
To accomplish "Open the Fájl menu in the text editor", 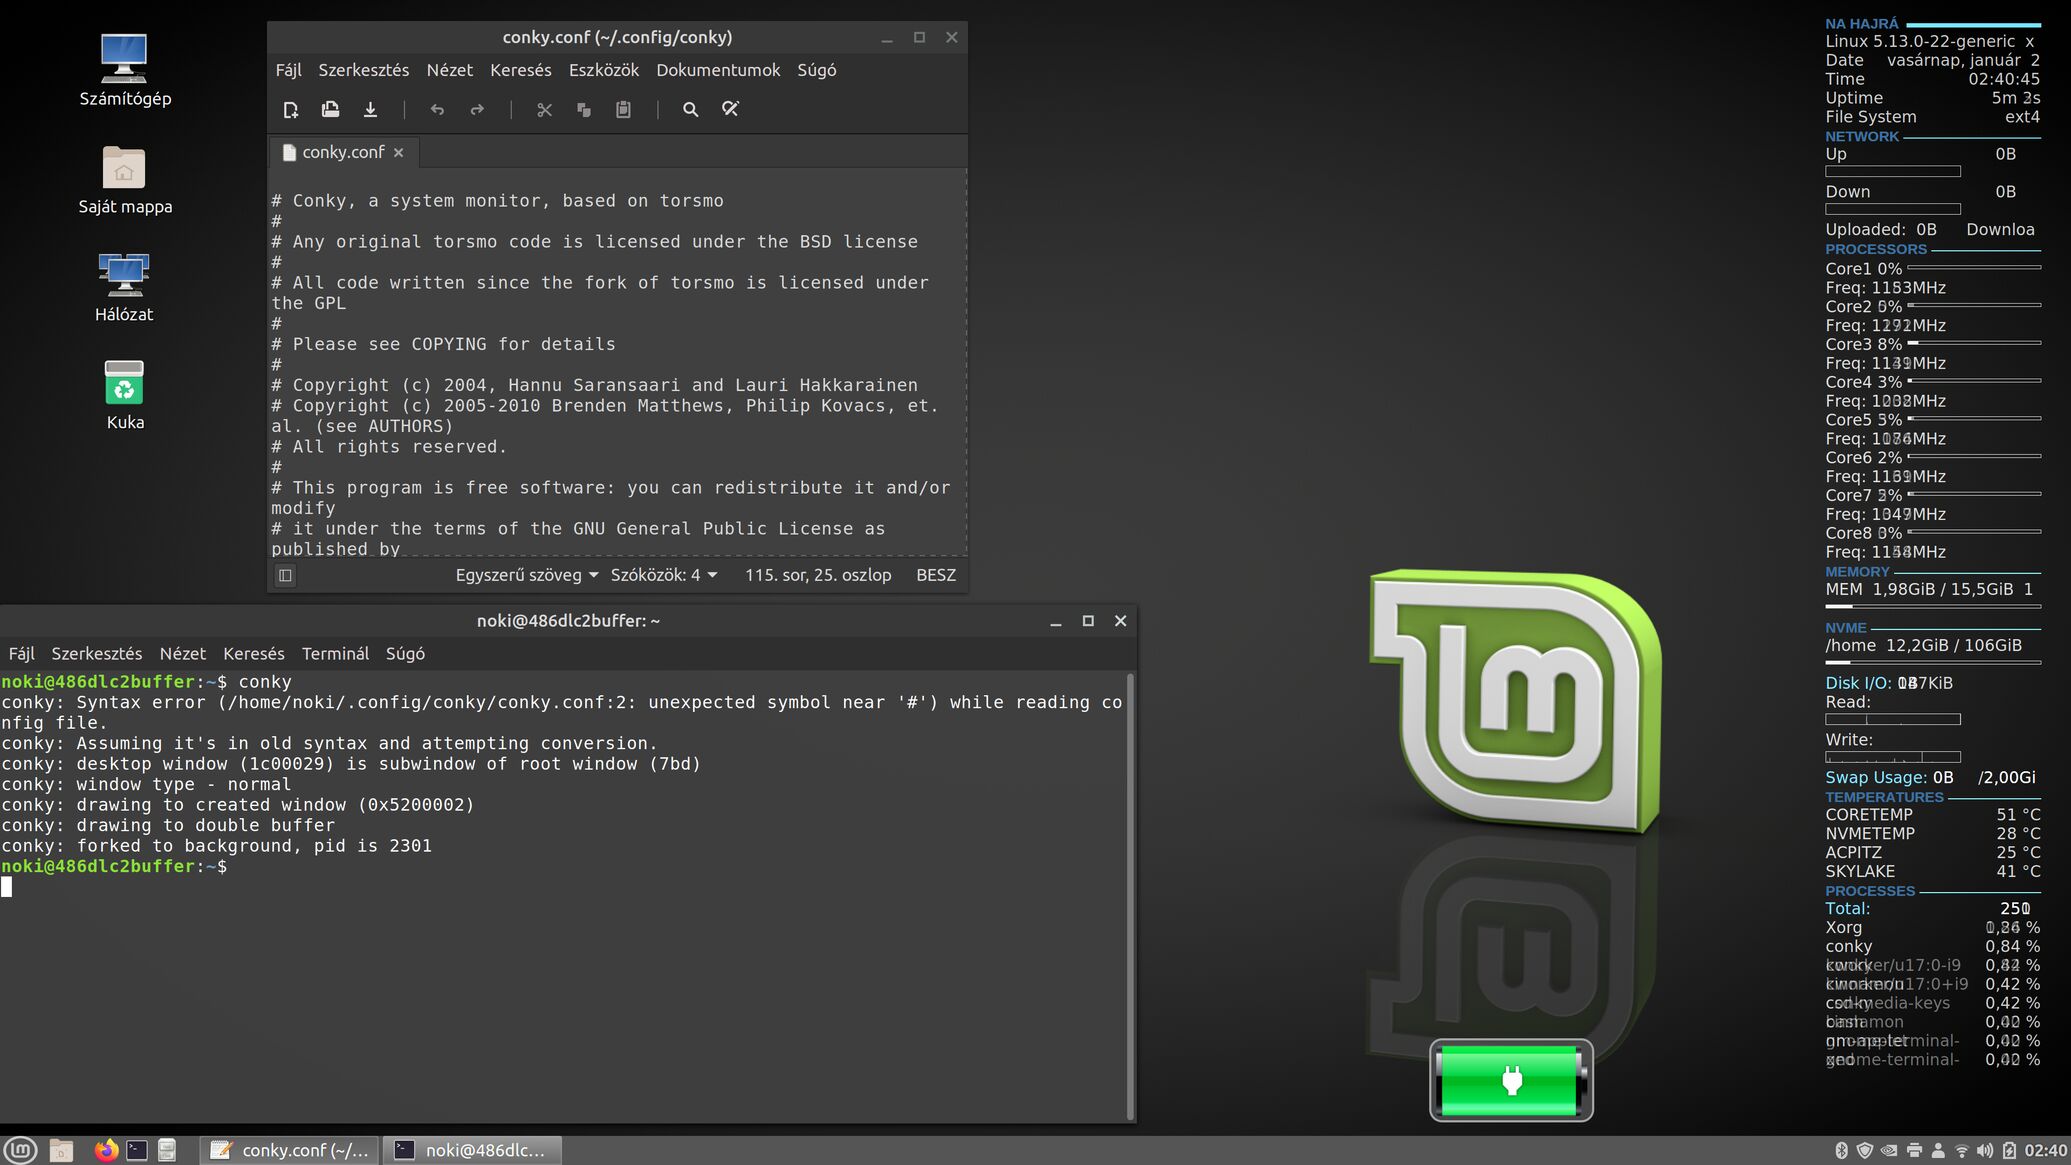I will tap(288, 70).
